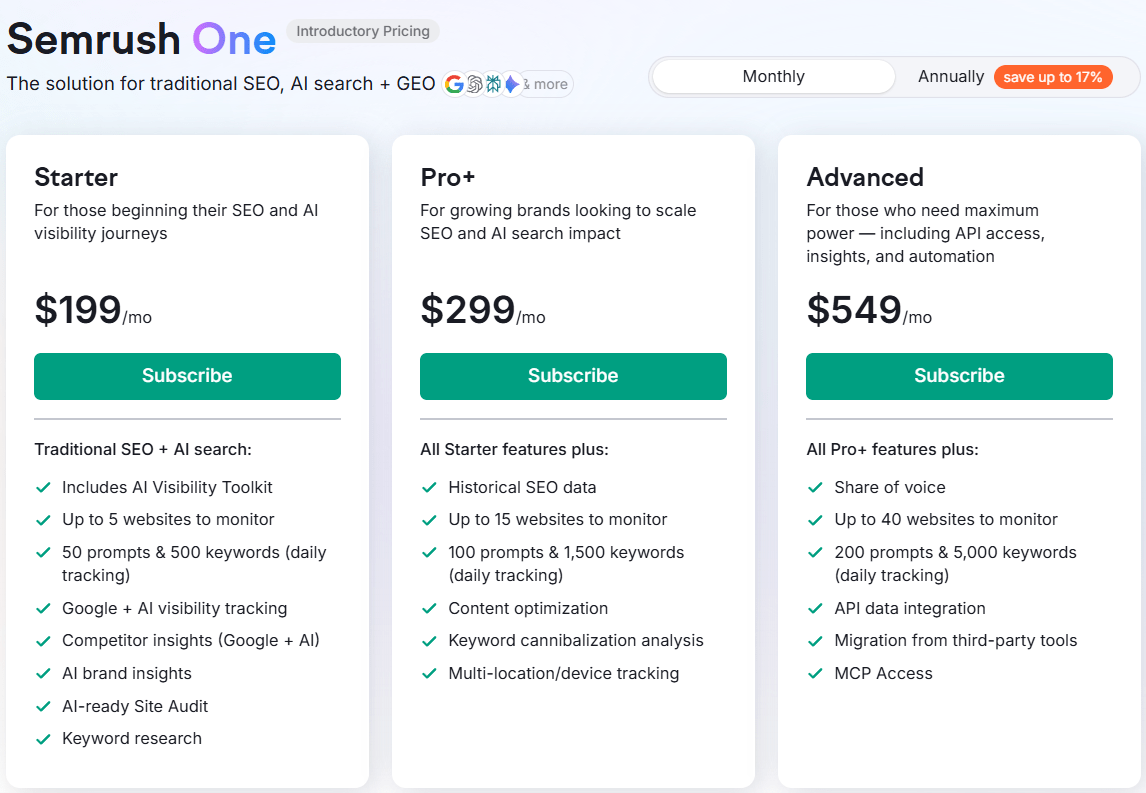Expand the '& more' search engines list
The height and width of the screenshot is (793, 1146).
click(545, 84)
